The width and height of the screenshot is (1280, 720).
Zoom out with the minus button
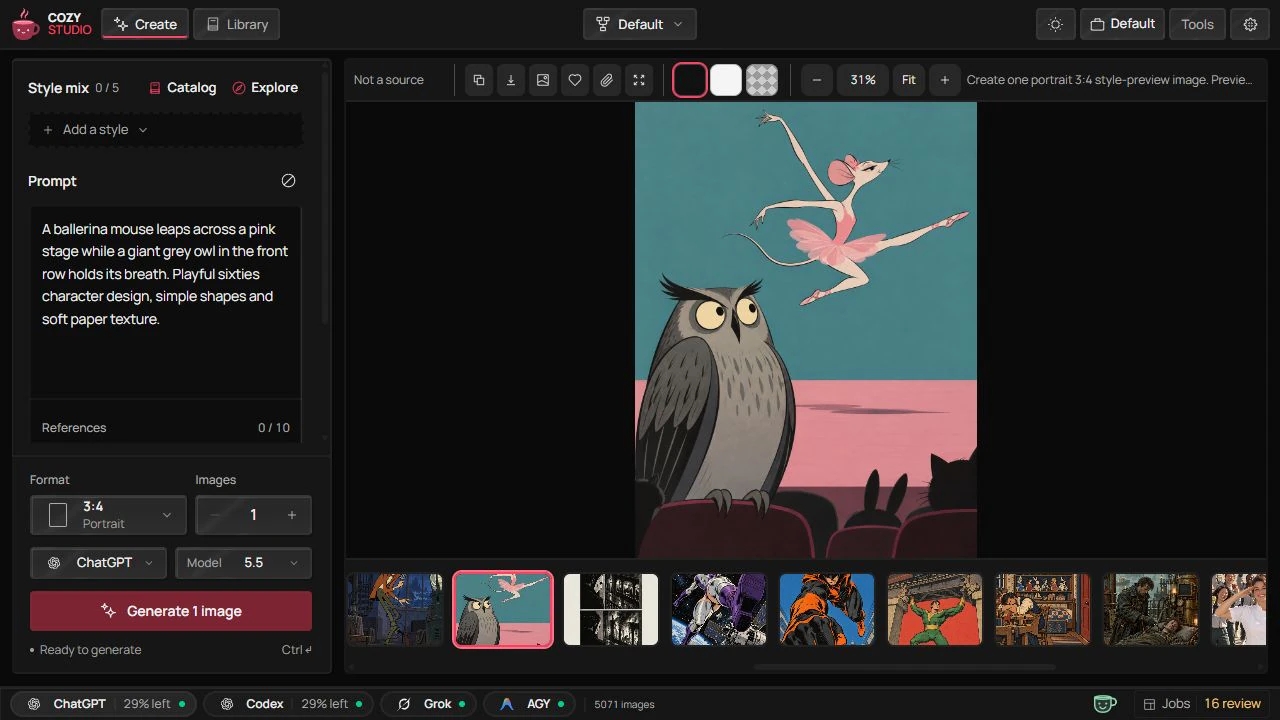click(x=817, y=80)
